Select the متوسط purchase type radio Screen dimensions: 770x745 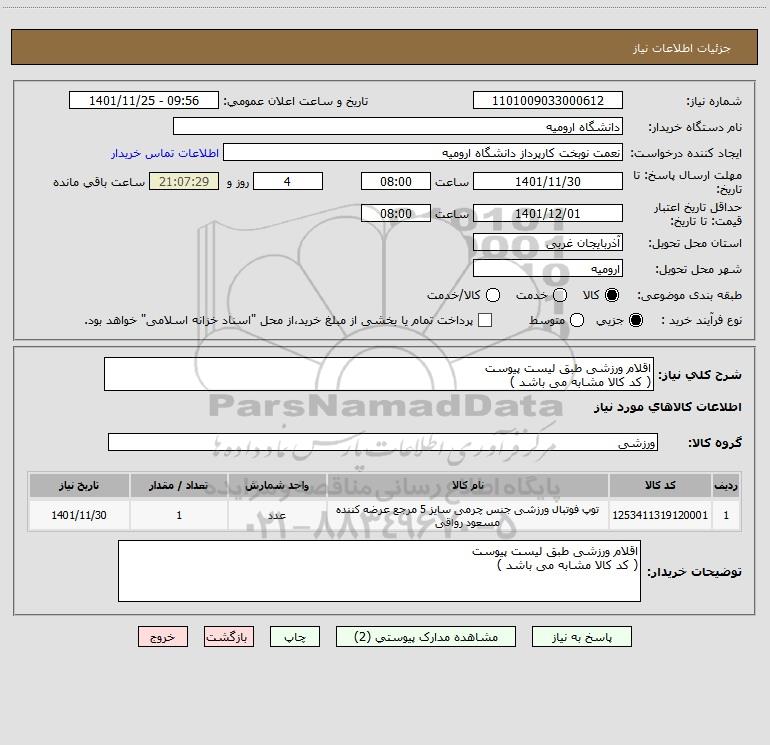(x=577, y=320)
